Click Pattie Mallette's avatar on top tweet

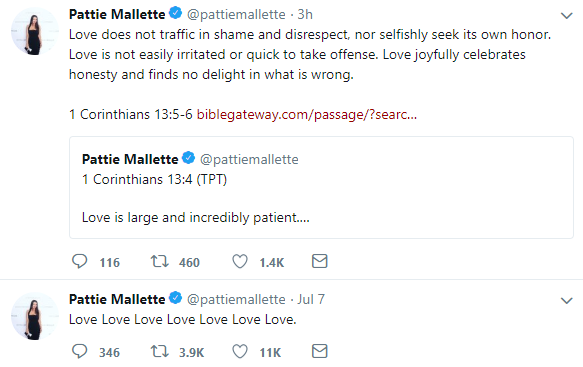(x=35, y=31)
